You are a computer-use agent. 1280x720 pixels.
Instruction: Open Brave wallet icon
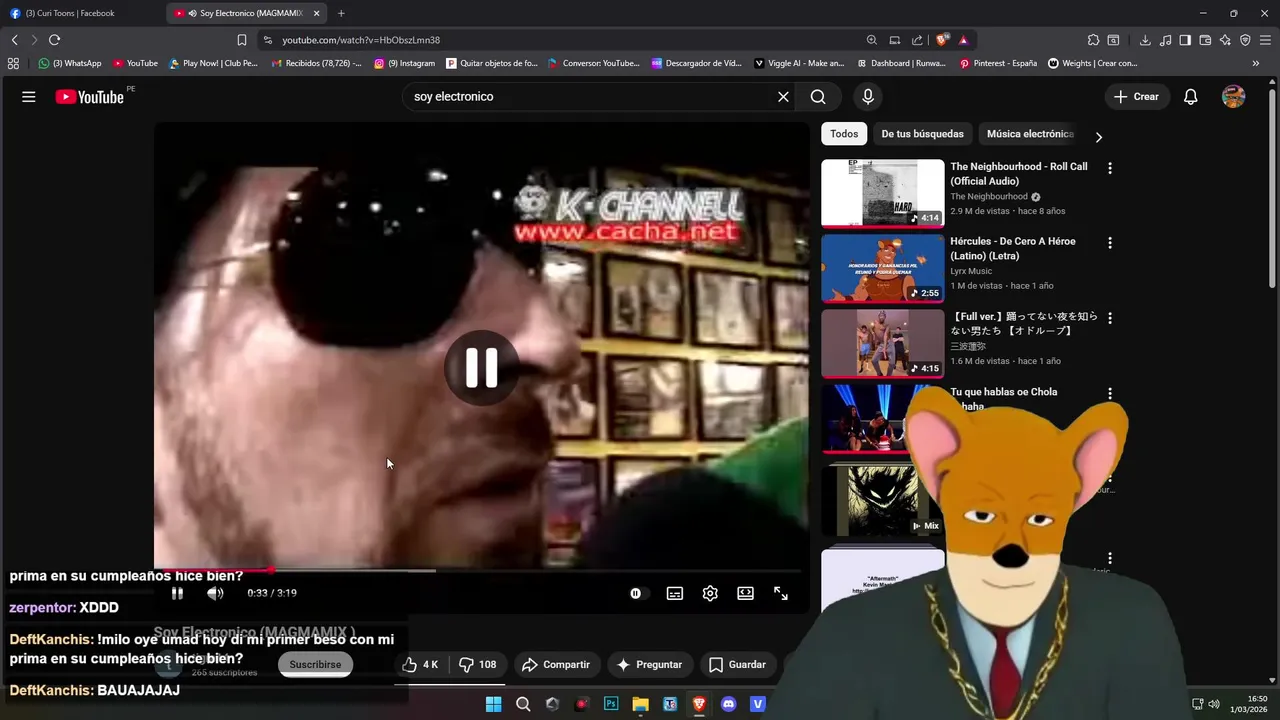(x=1205, y=40)
